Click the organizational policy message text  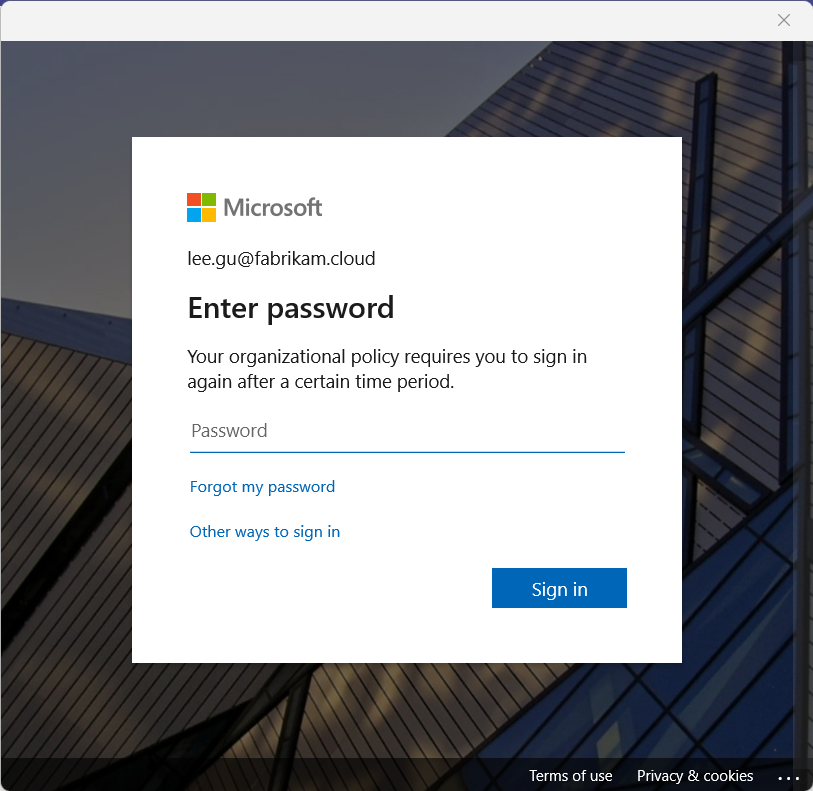[387, 369]
